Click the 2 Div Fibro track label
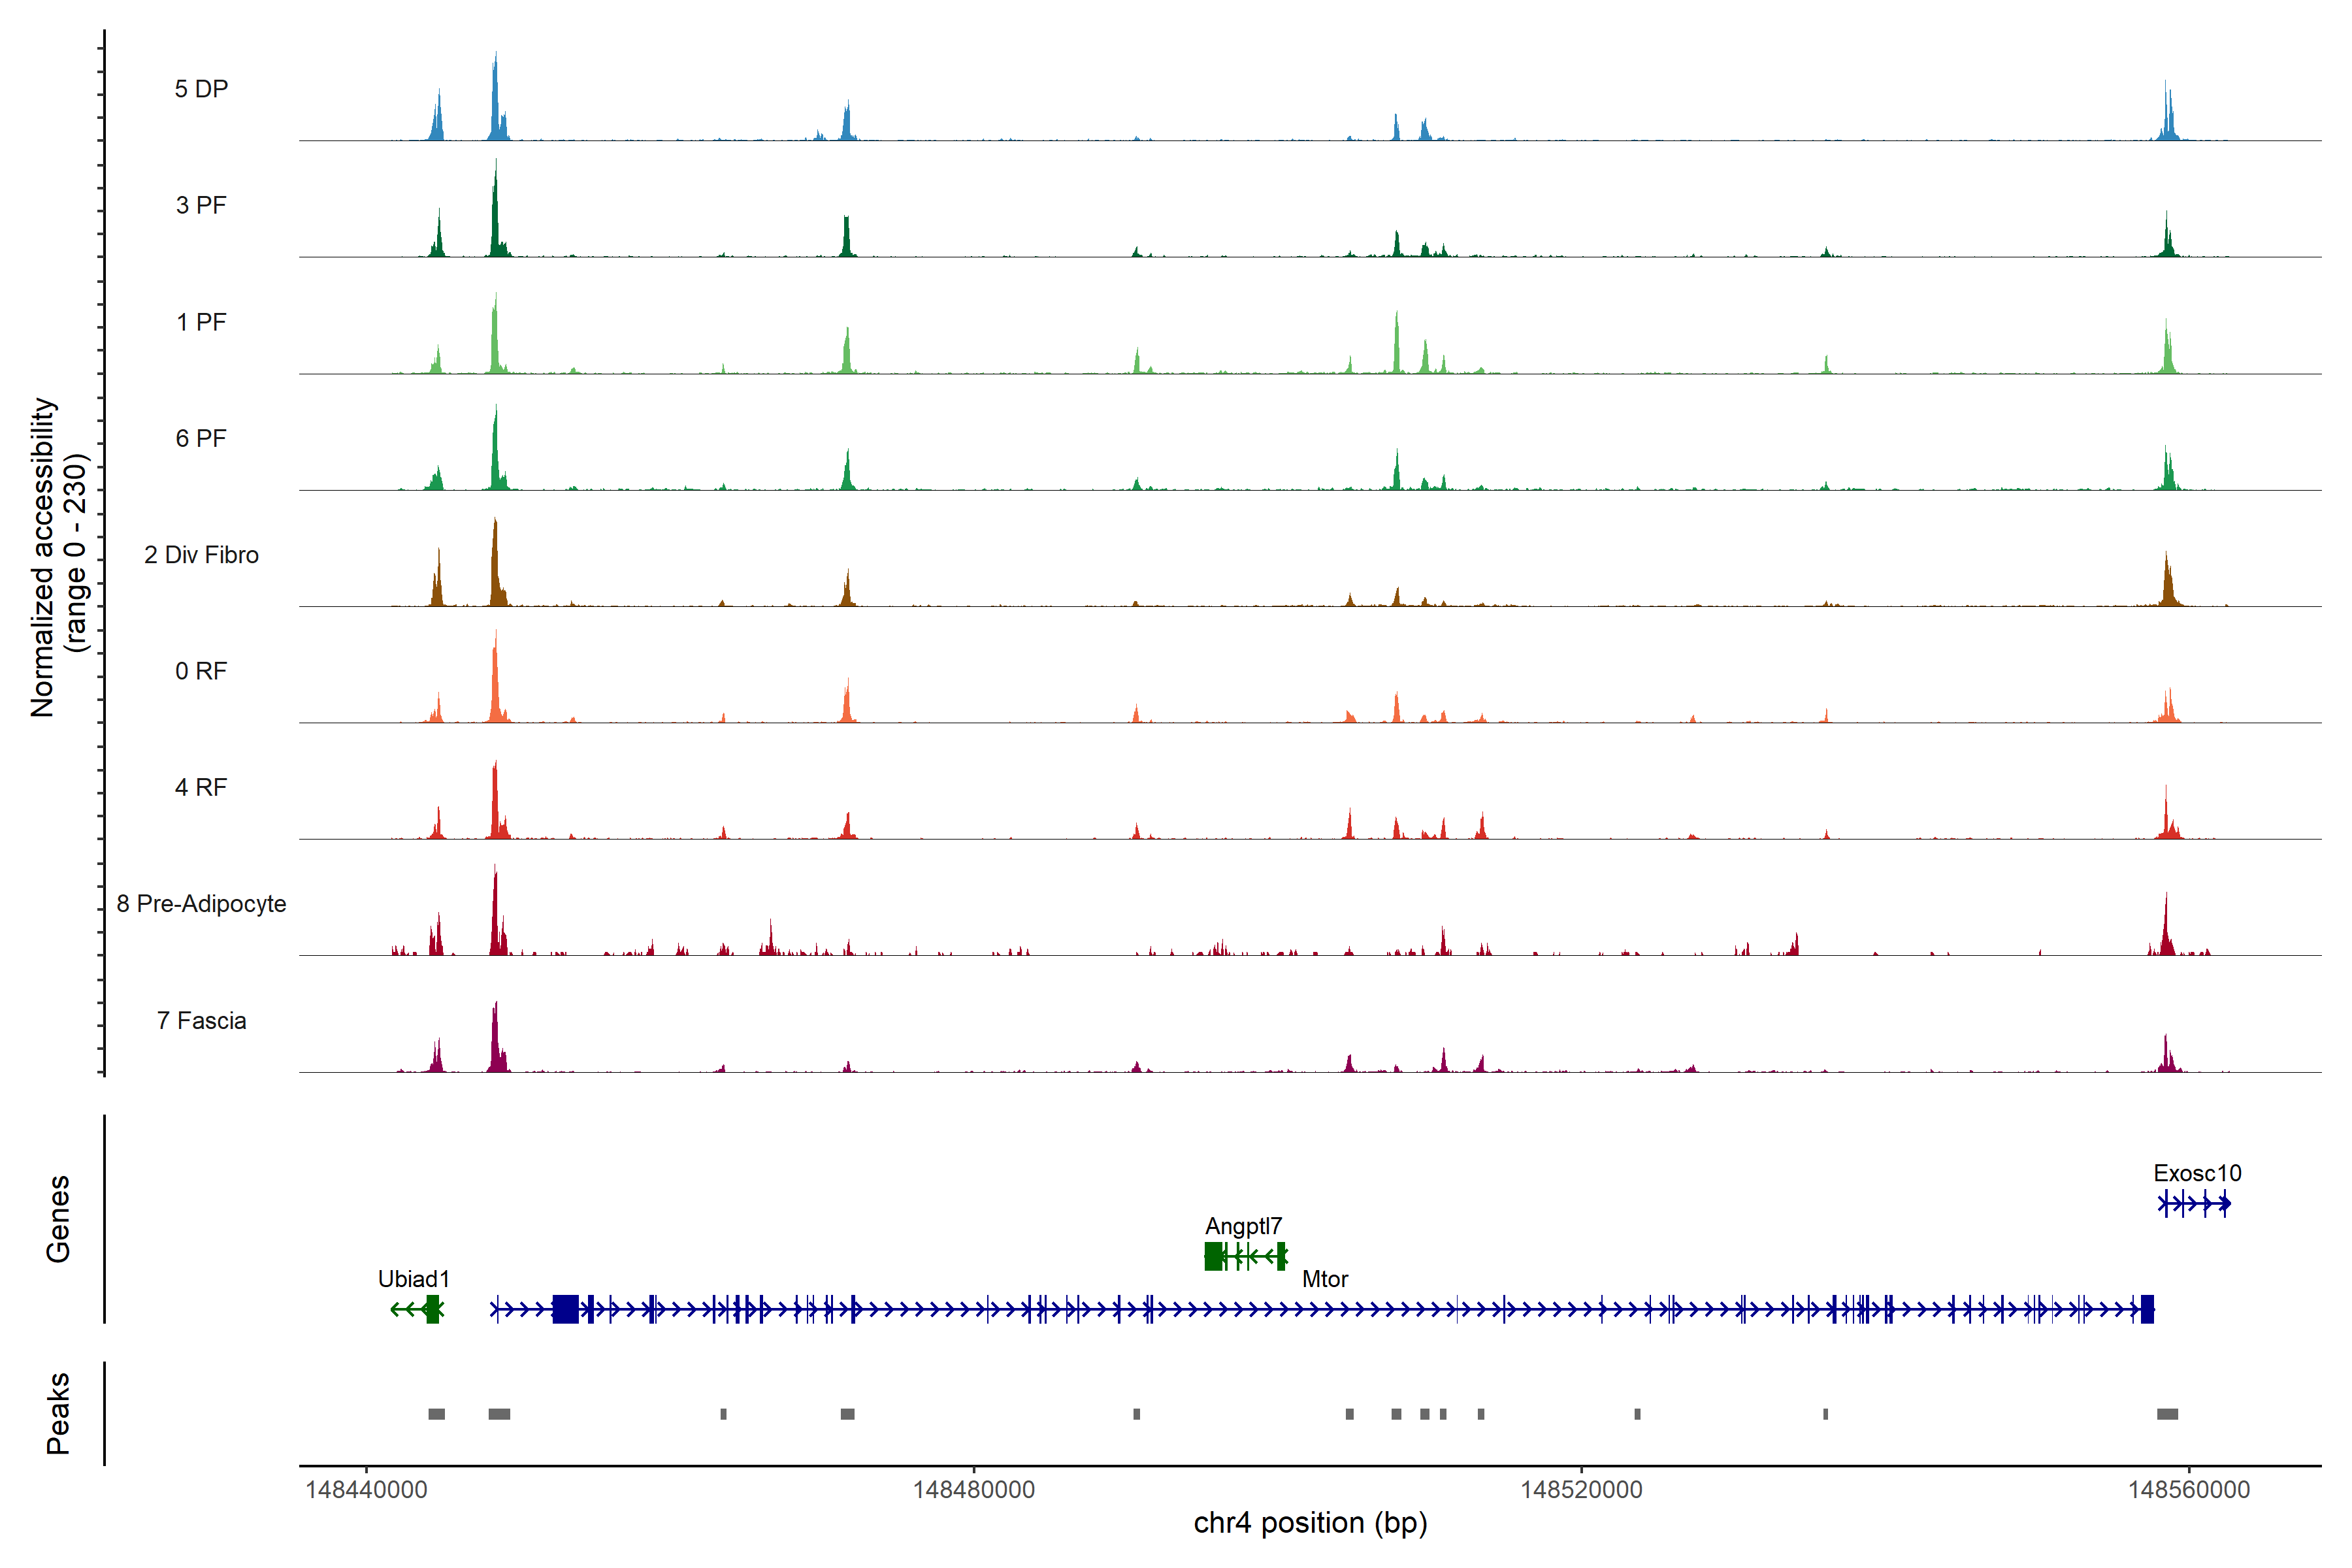The image size is (2352, 1568). tap(201, 555)
